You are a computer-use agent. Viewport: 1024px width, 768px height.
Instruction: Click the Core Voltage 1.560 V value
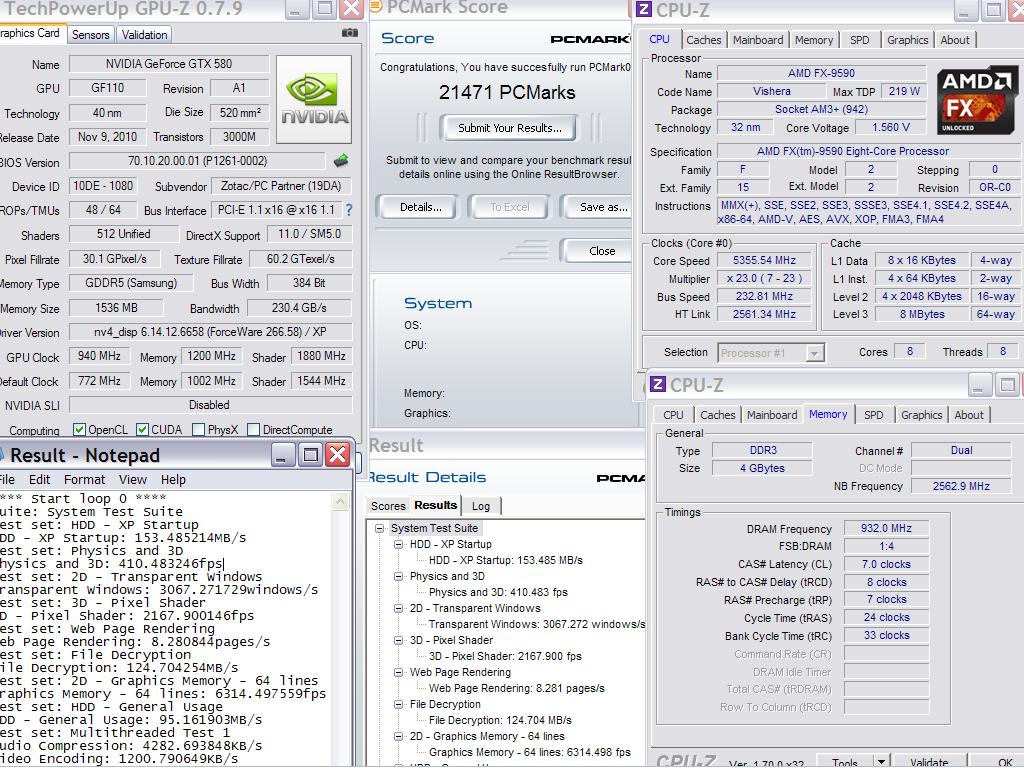(x=891, y=127)
